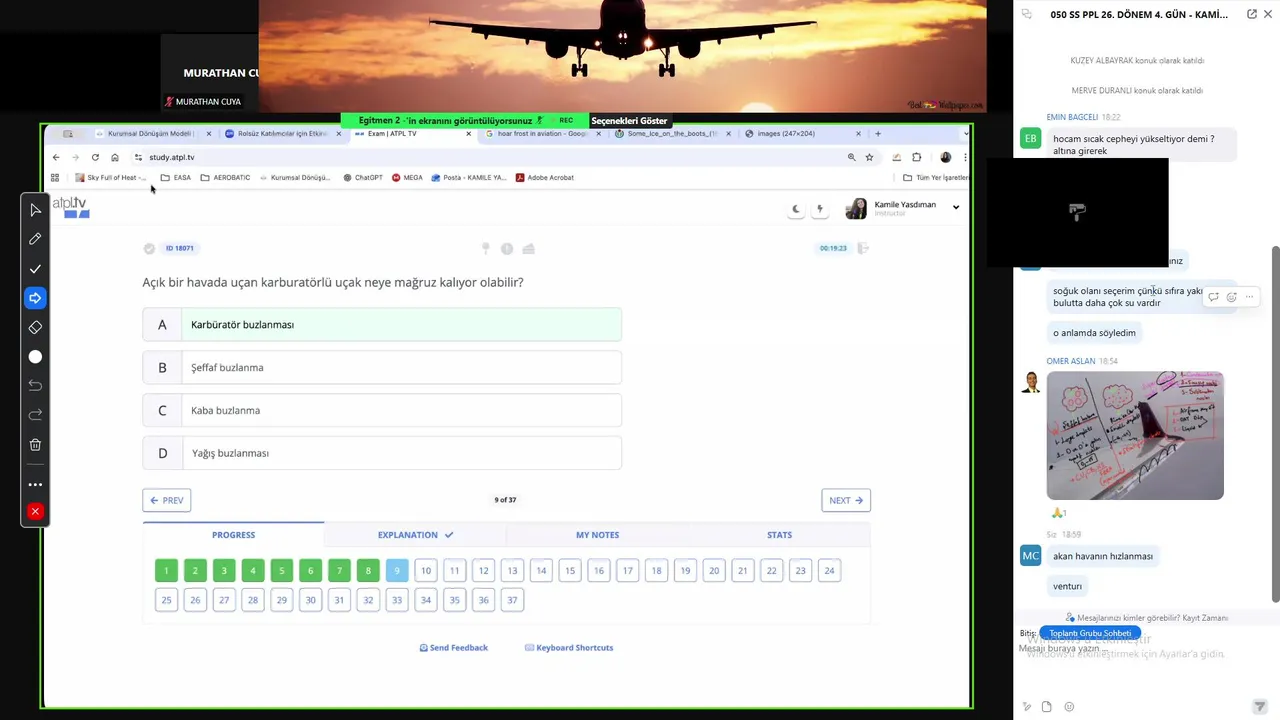Open the STATS tab
1280x720 pixels.
(x=779, y=535)
